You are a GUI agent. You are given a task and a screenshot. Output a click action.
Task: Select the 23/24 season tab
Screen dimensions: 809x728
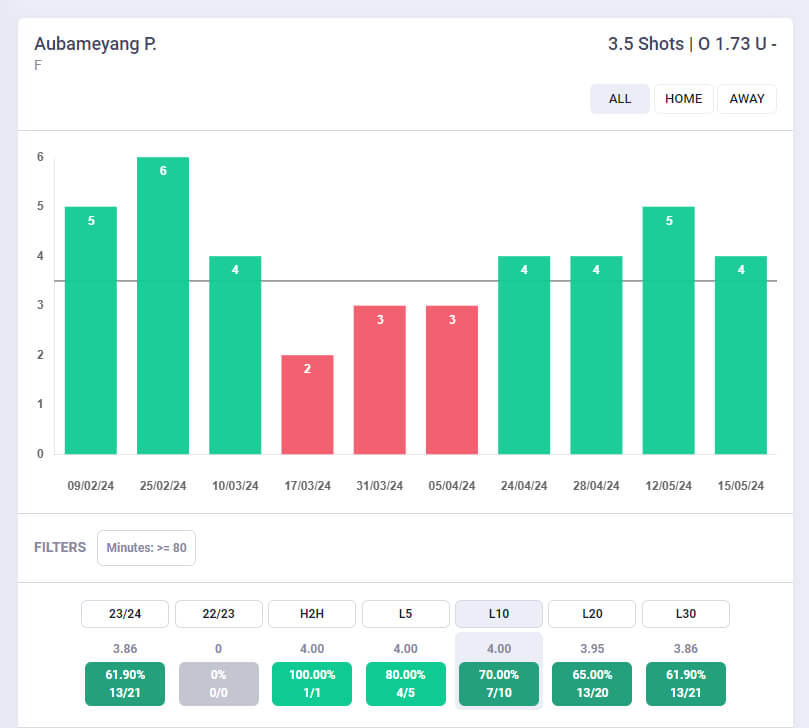pyautogui.click(x=125, y=613)
